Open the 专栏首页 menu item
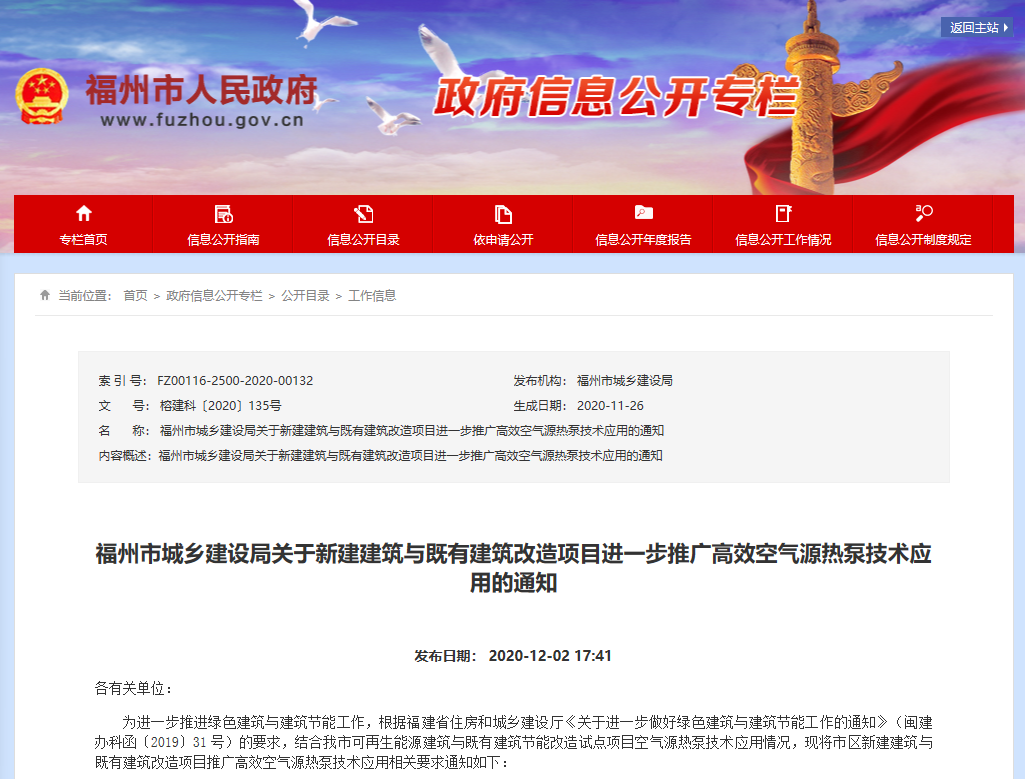 click(83, 240)
